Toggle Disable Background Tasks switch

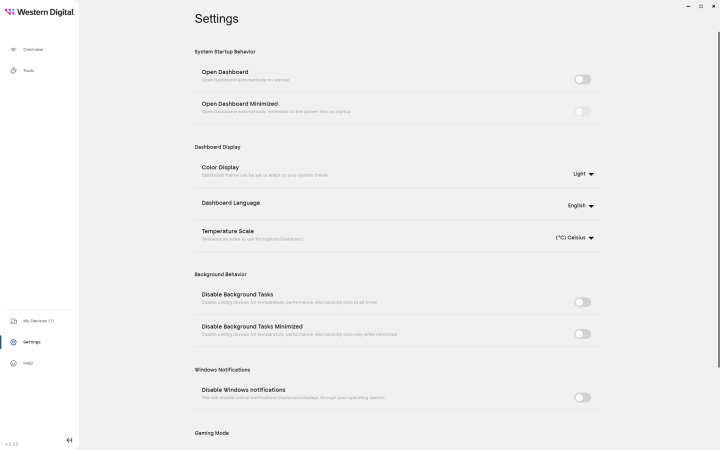[582, 302]
